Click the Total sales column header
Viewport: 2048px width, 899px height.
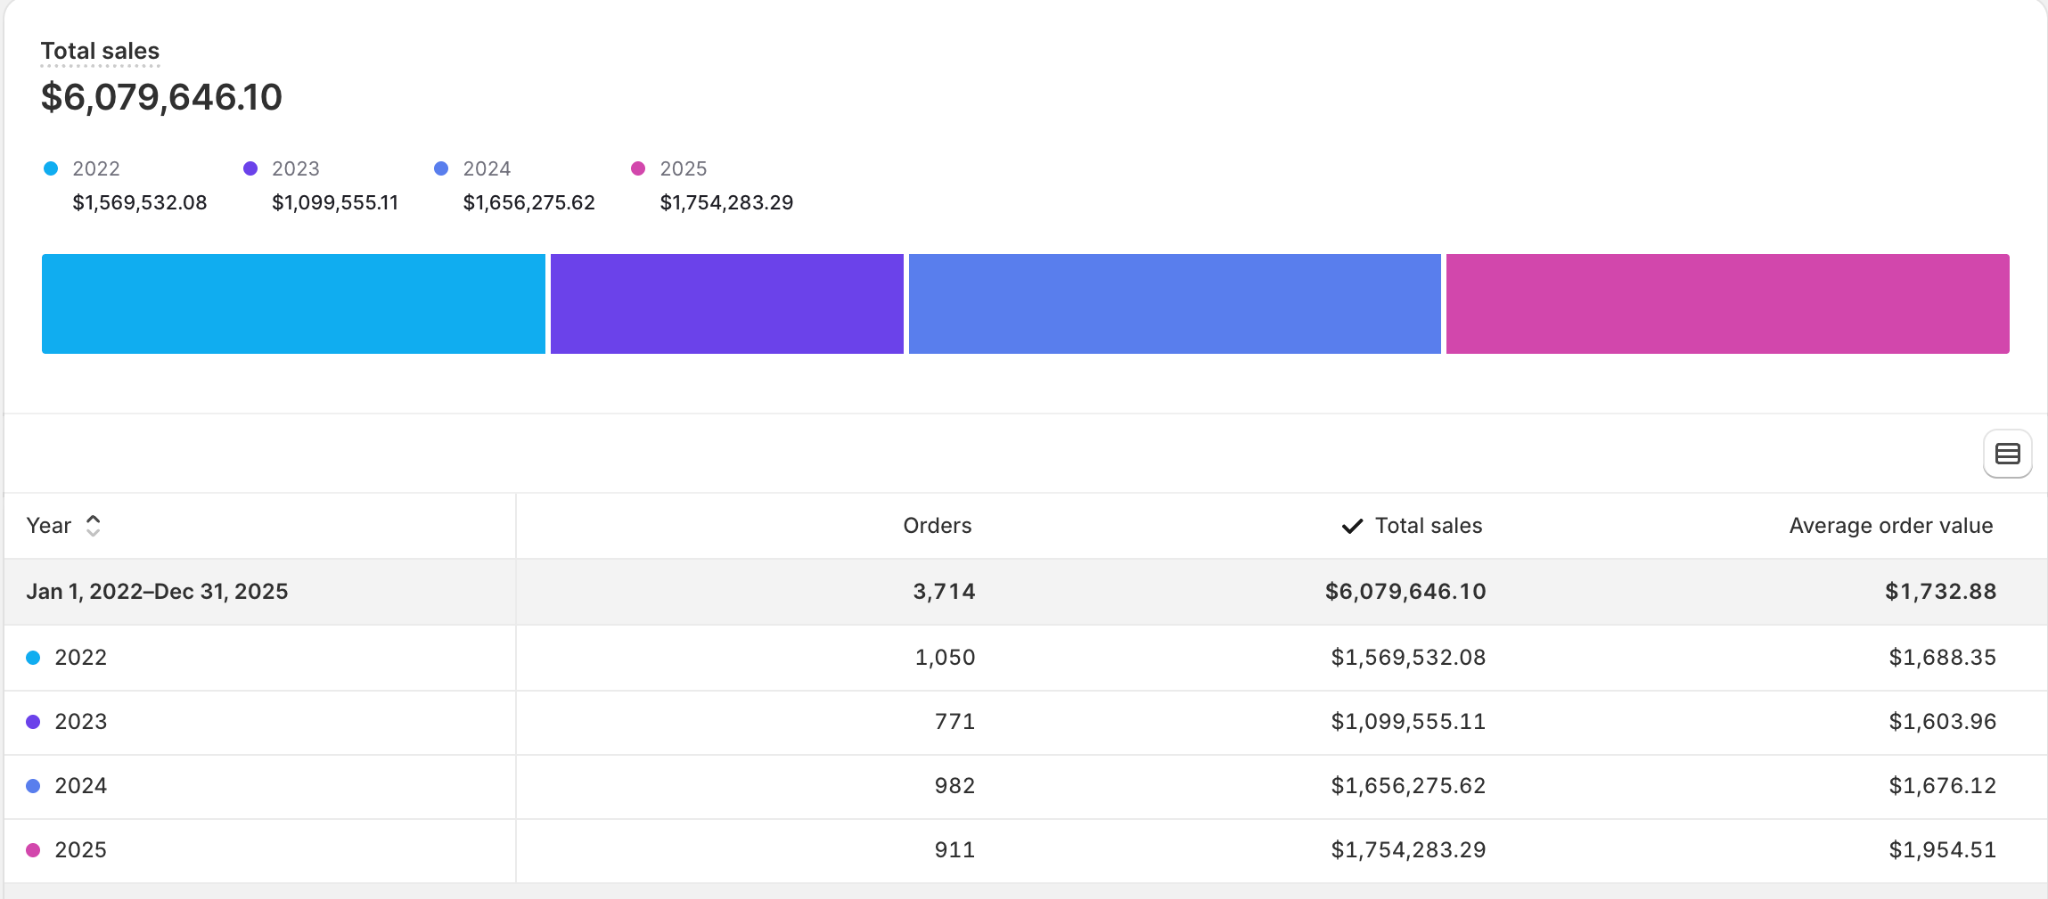[x=1428, y=526]
